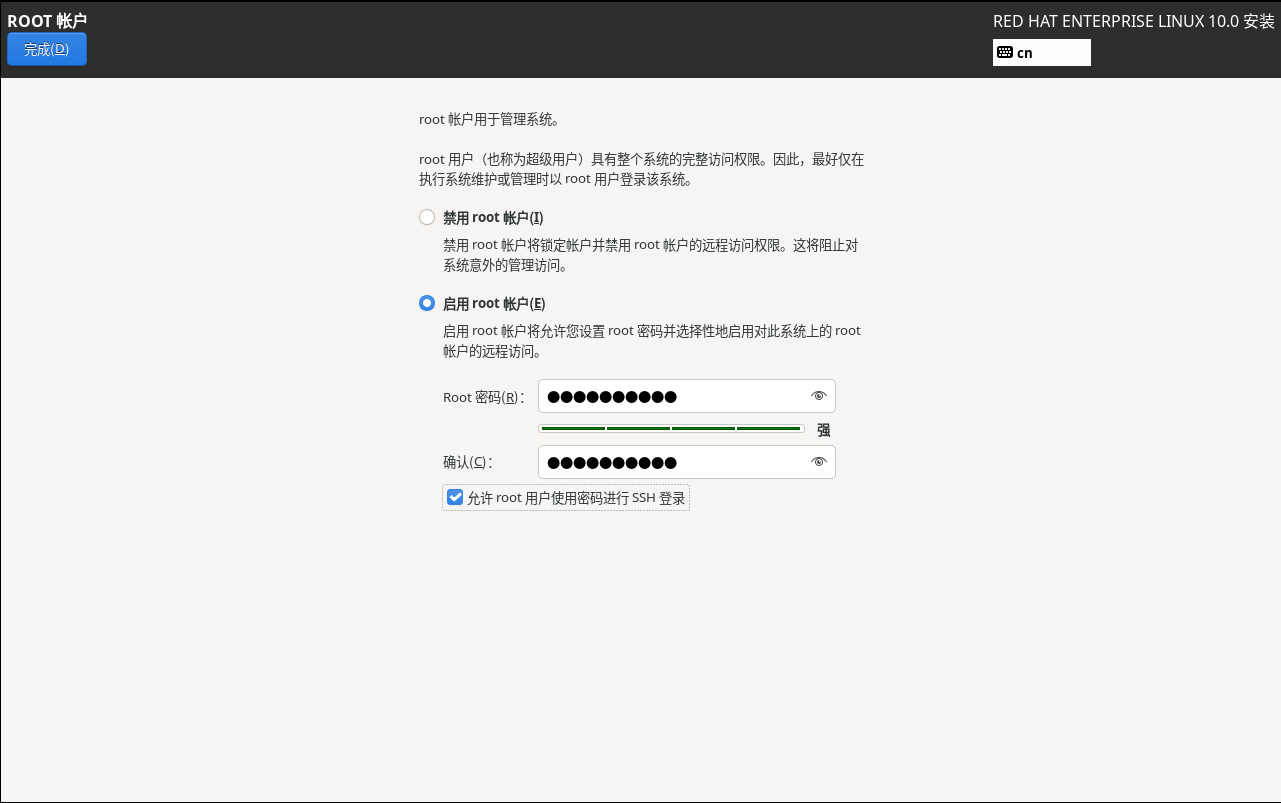Show confirm password using eye icon
Screen dimensions: 1281x803
(819, 462)
